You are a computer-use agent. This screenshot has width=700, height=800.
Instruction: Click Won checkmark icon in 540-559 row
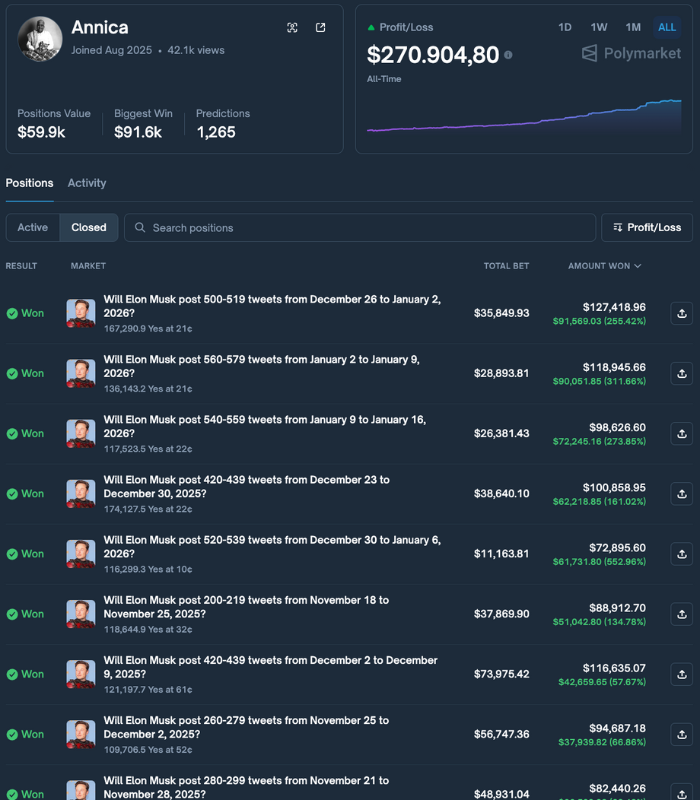pos(12,434)
